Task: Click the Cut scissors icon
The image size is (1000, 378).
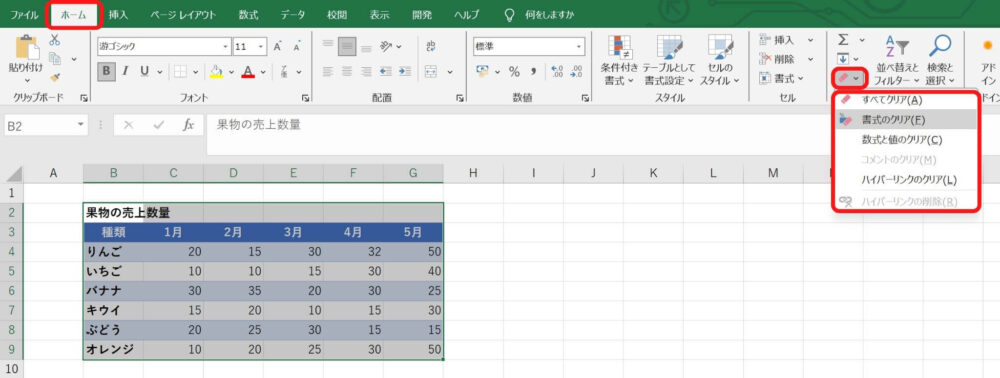Action: (x=55, y=40)
